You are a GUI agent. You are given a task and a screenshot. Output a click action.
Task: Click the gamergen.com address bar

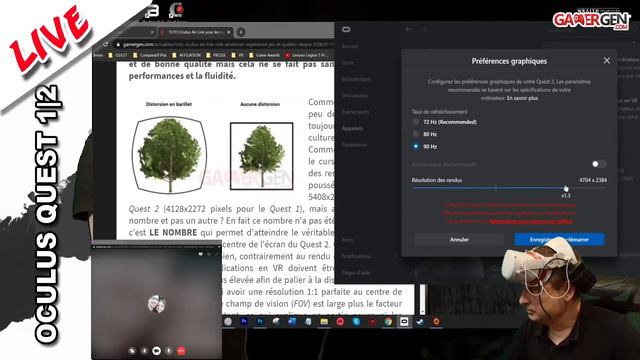coord(224,44)
